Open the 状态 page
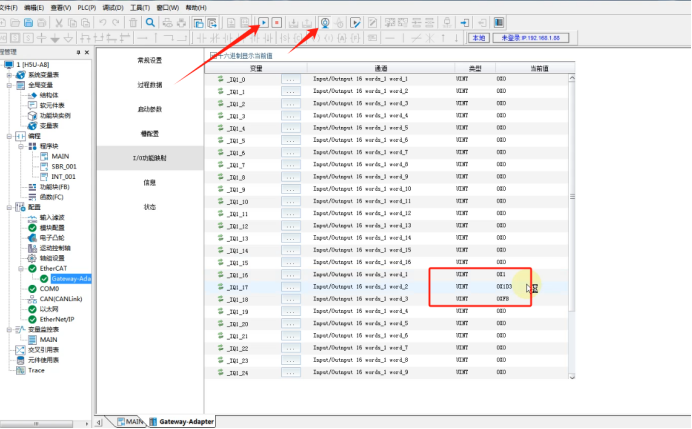The image size is (692, 429). click(x=150, y=207)
